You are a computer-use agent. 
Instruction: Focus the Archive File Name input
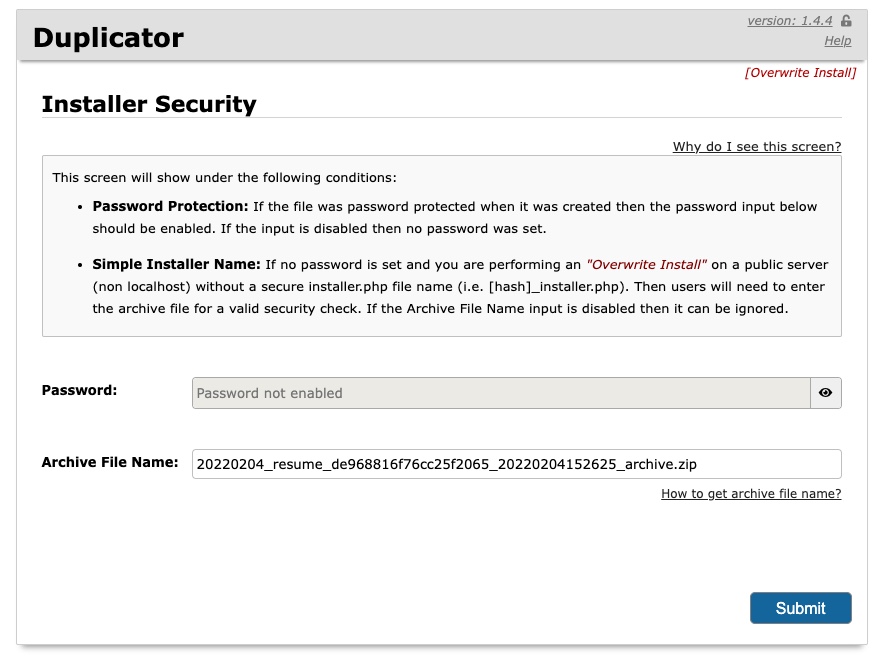[x=516, y=464]
